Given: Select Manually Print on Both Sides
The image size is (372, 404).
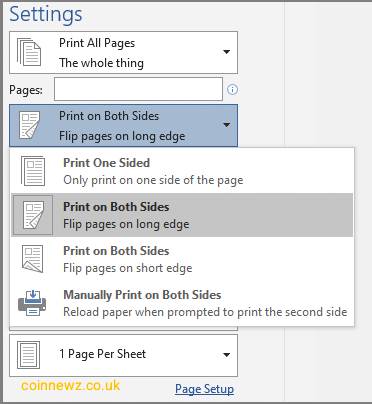Looking at the screenshot, I should 182,303.
